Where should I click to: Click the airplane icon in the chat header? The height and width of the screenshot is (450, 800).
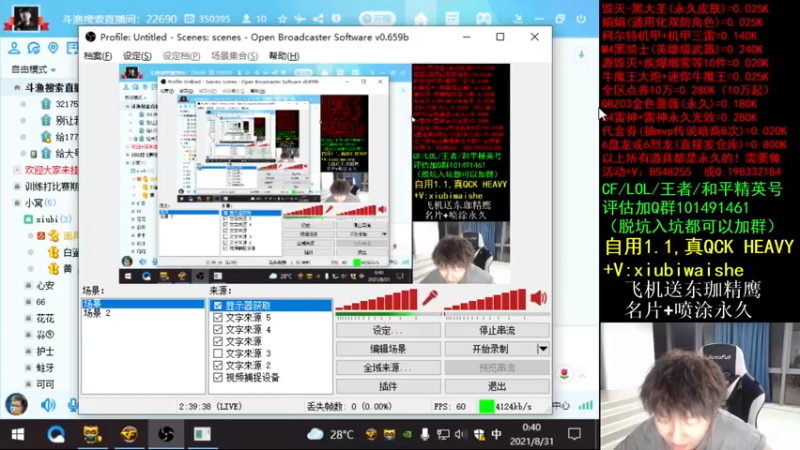coord(300,19)
